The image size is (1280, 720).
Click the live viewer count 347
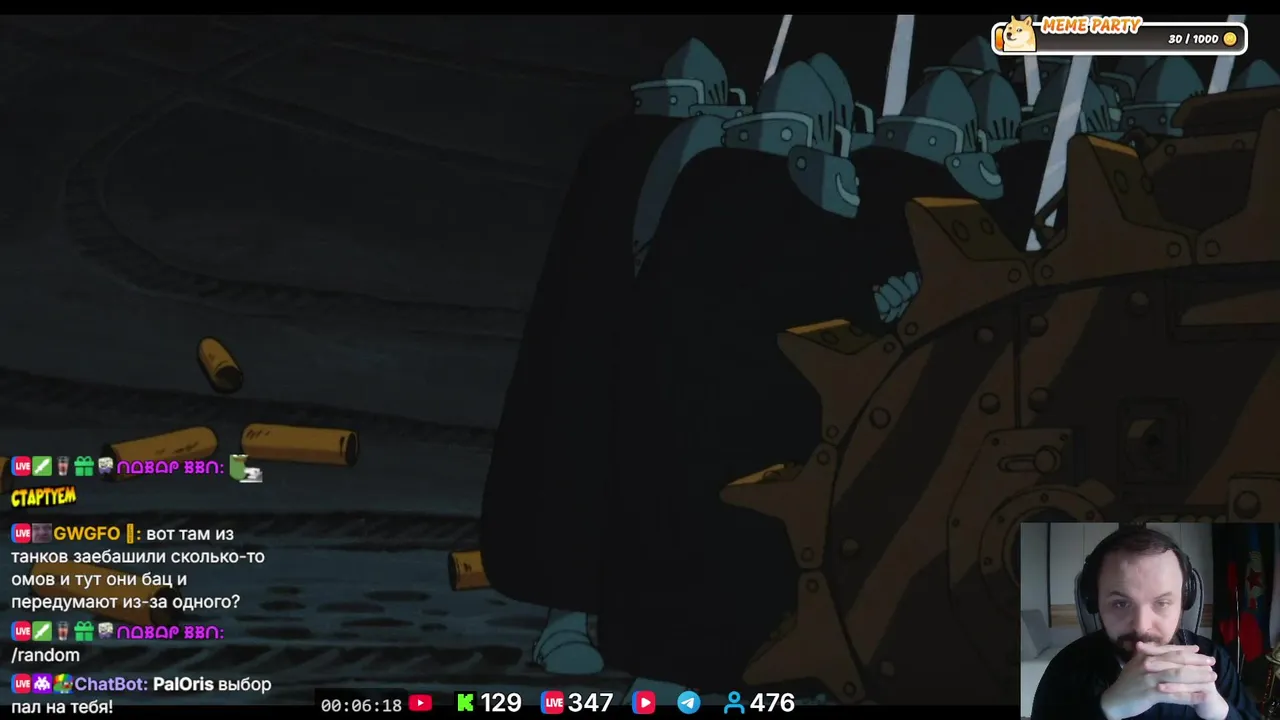coord(590,703)
